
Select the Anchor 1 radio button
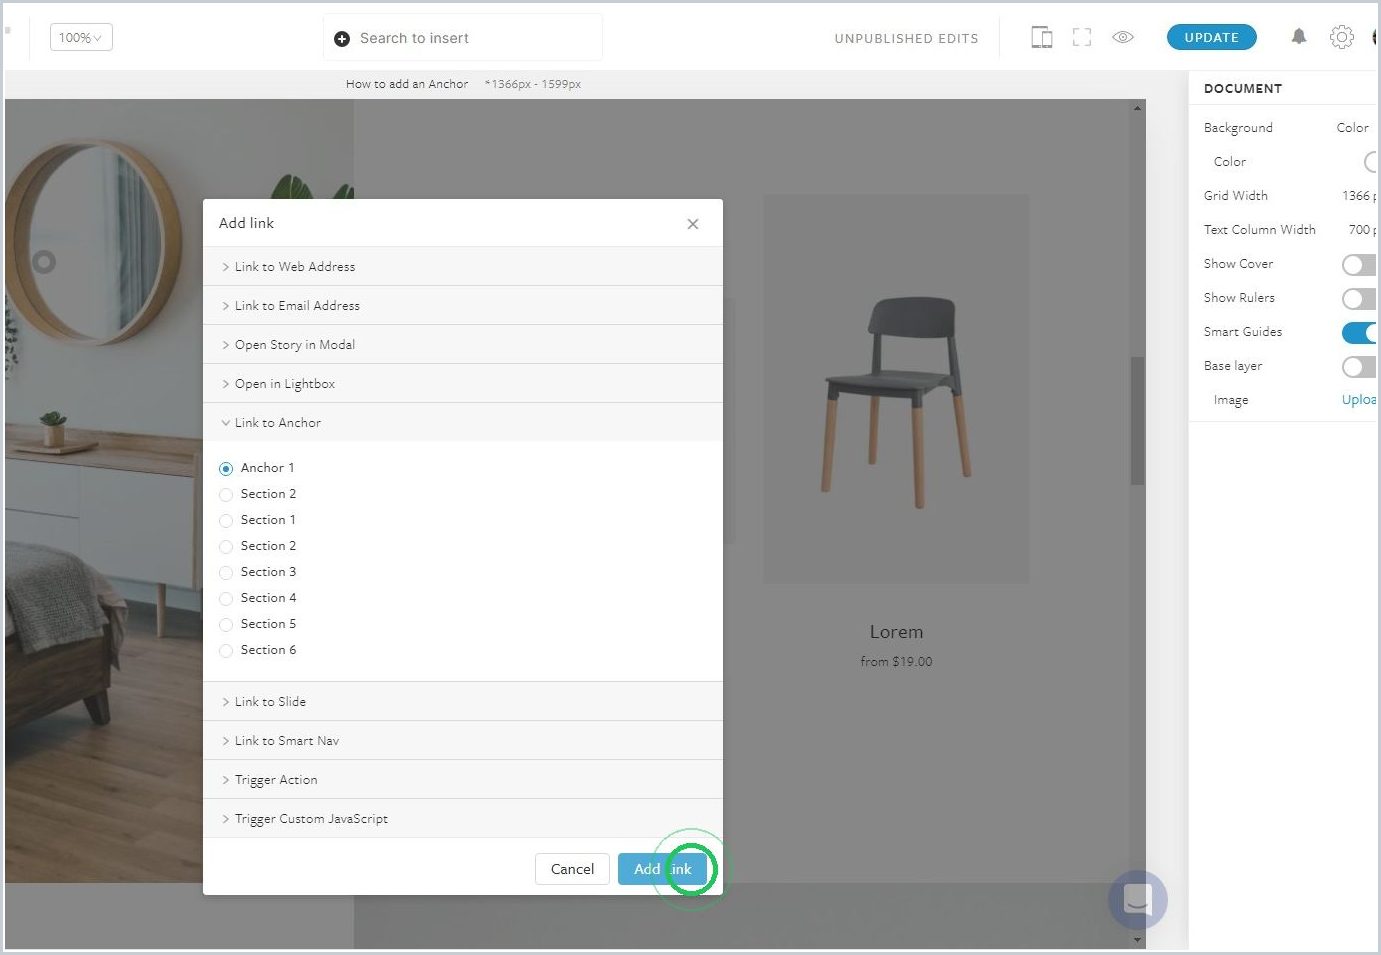tap(226, 468)
